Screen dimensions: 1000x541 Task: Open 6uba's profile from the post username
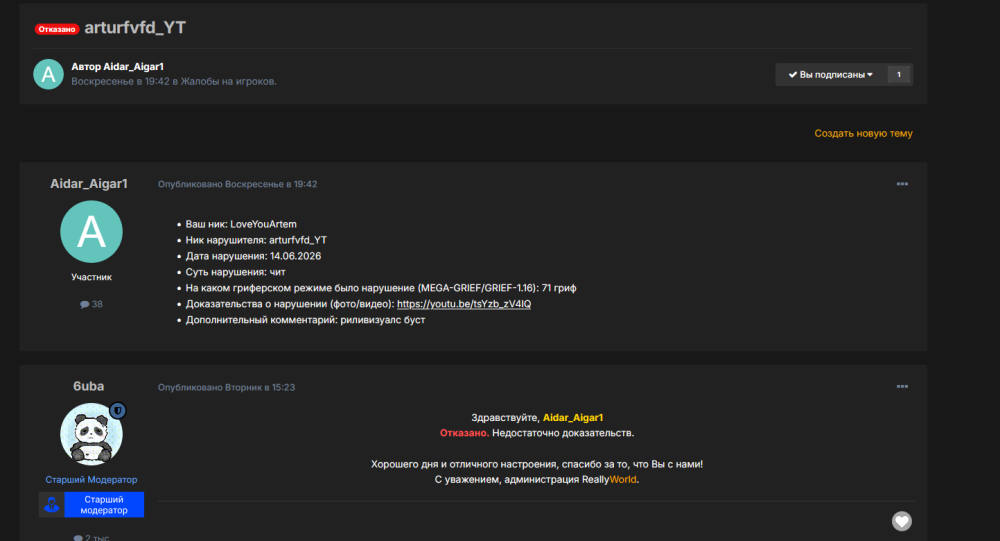[89, 386]
